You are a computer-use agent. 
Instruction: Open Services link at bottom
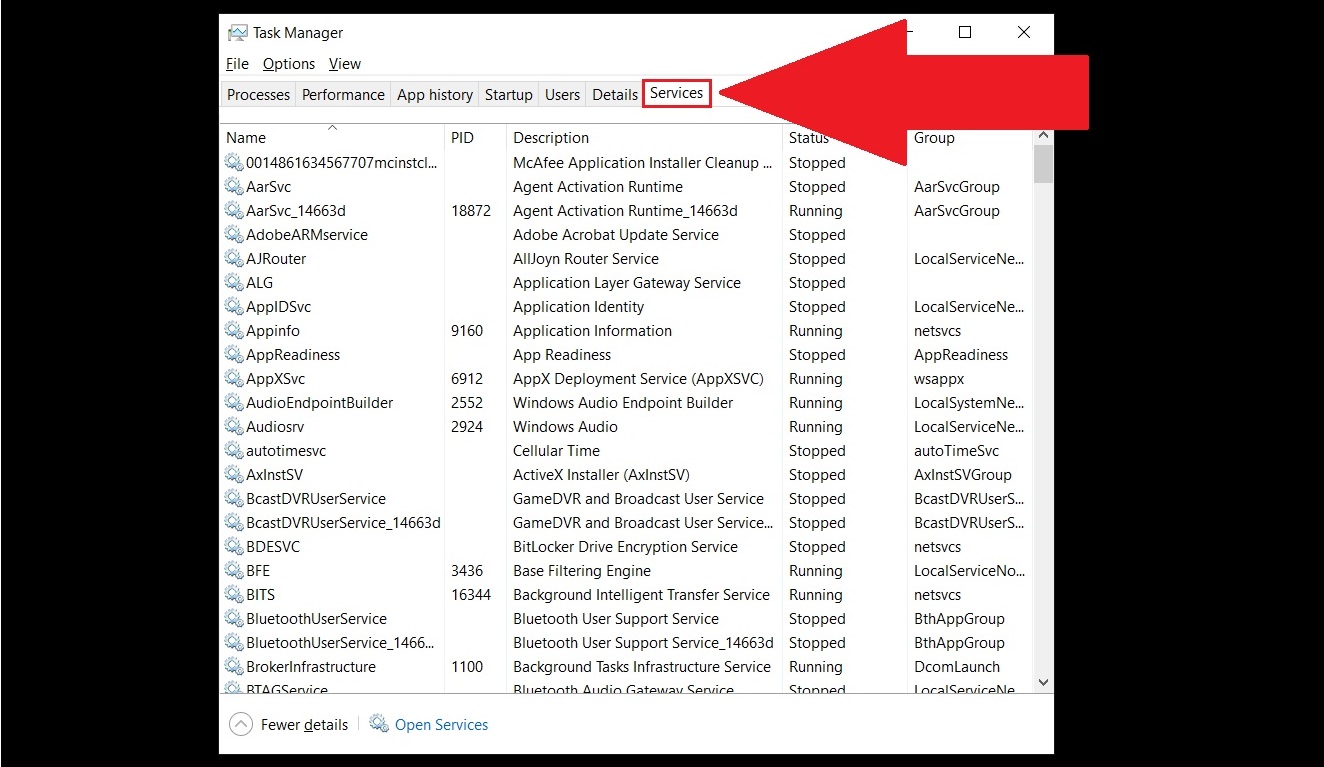(x=441, y=725)
